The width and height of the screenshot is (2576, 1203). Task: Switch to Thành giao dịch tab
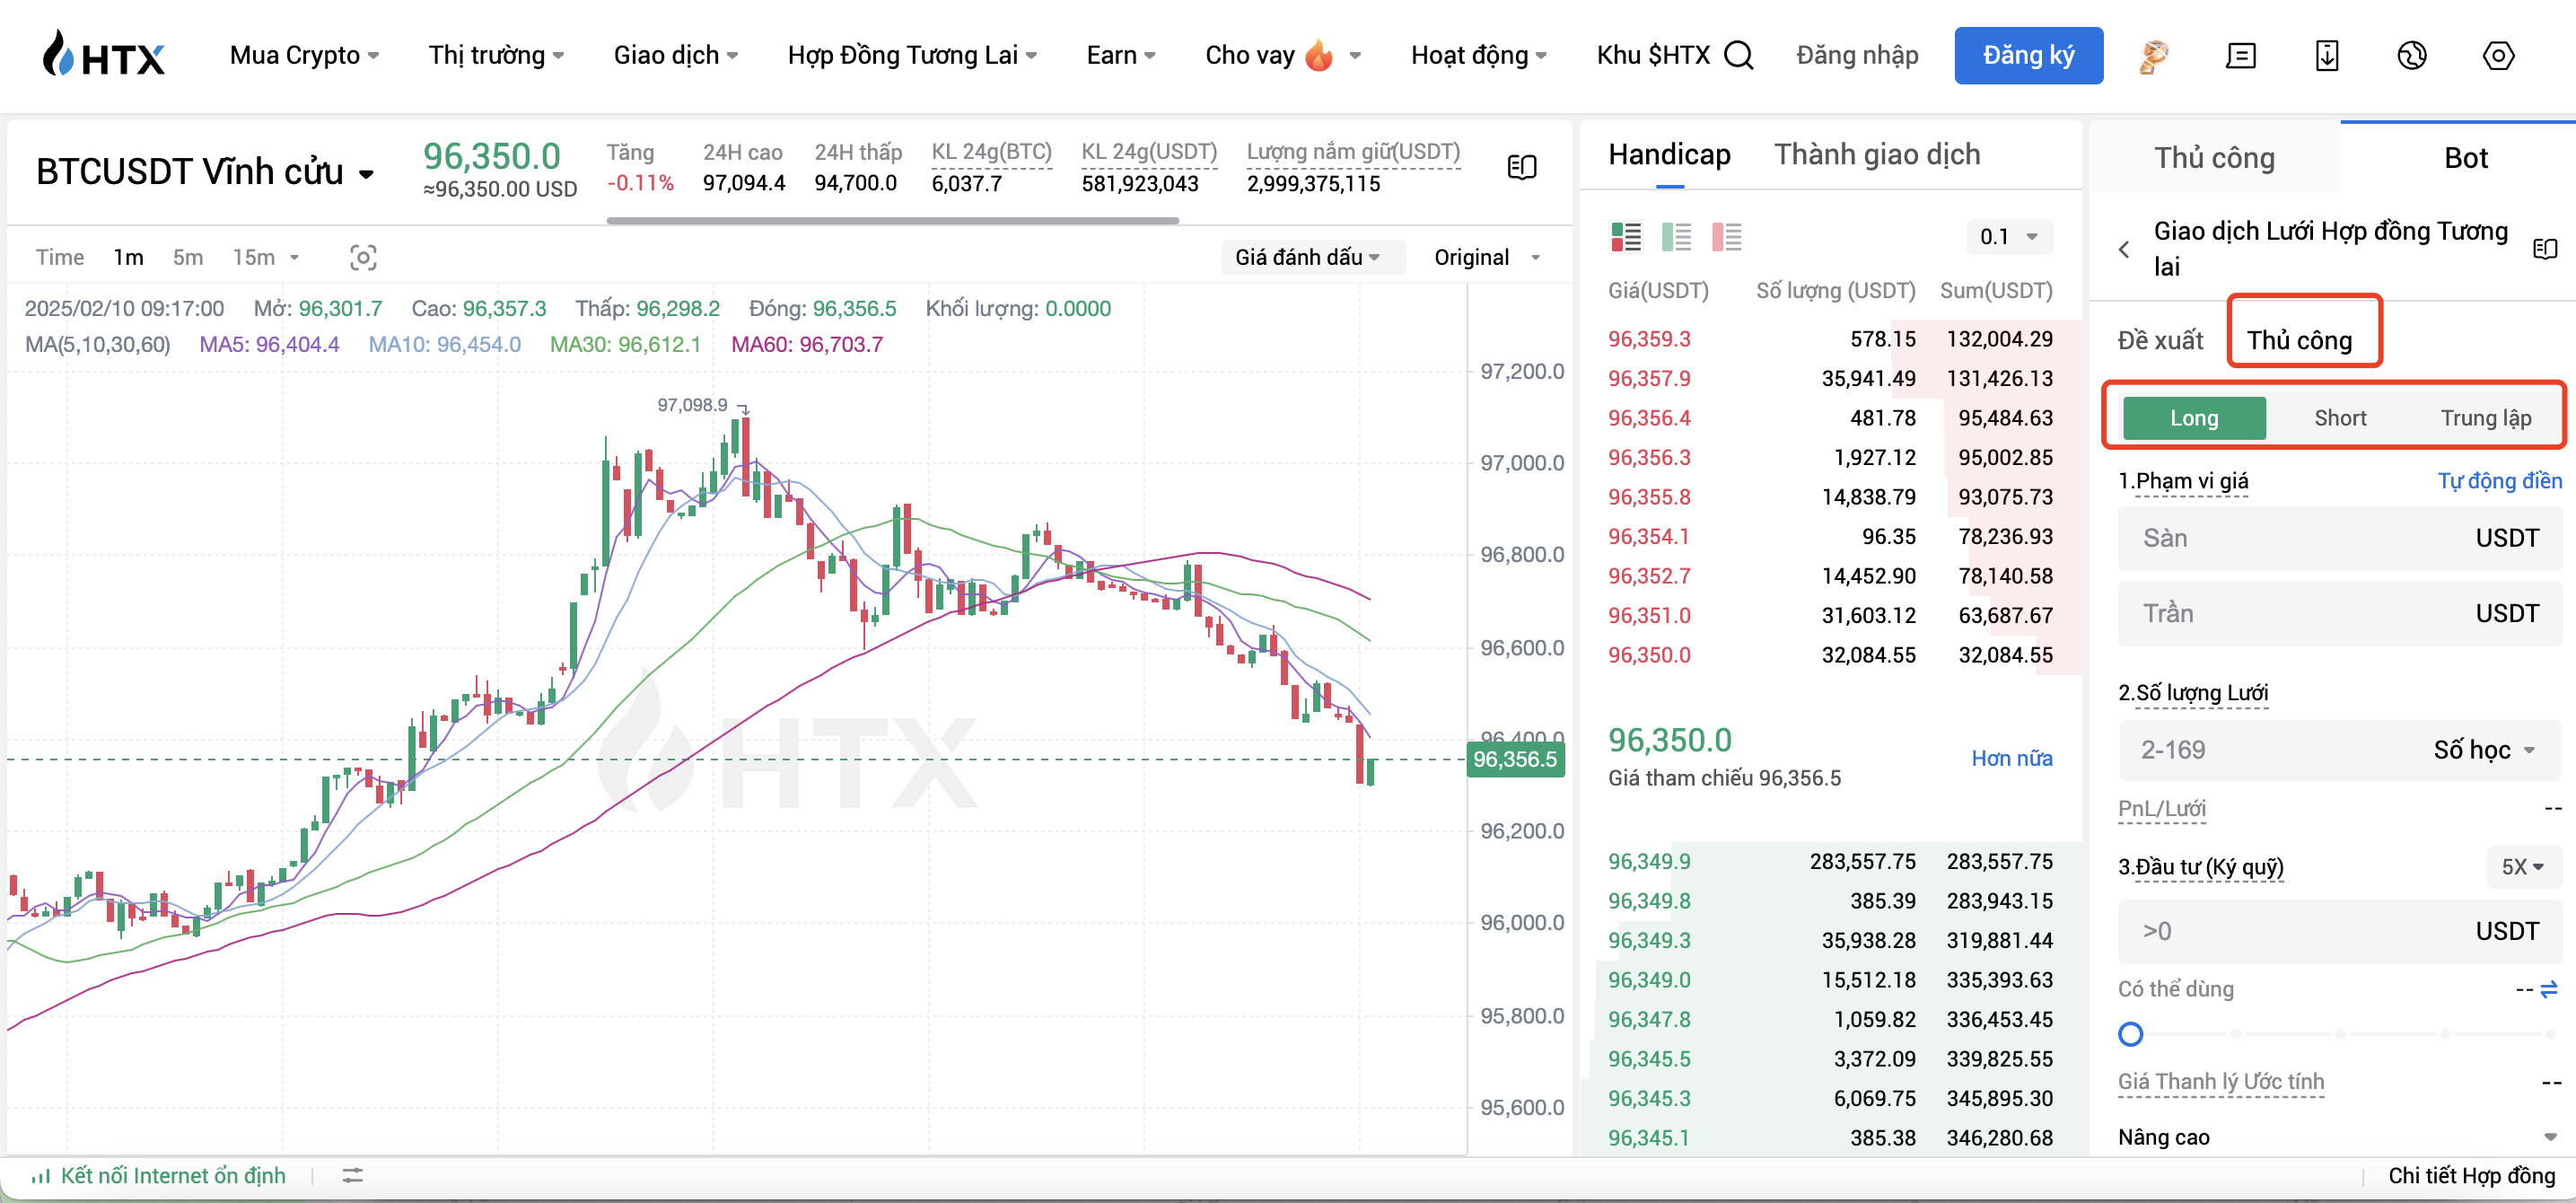pyautogui.click(x=1876, y=155)
